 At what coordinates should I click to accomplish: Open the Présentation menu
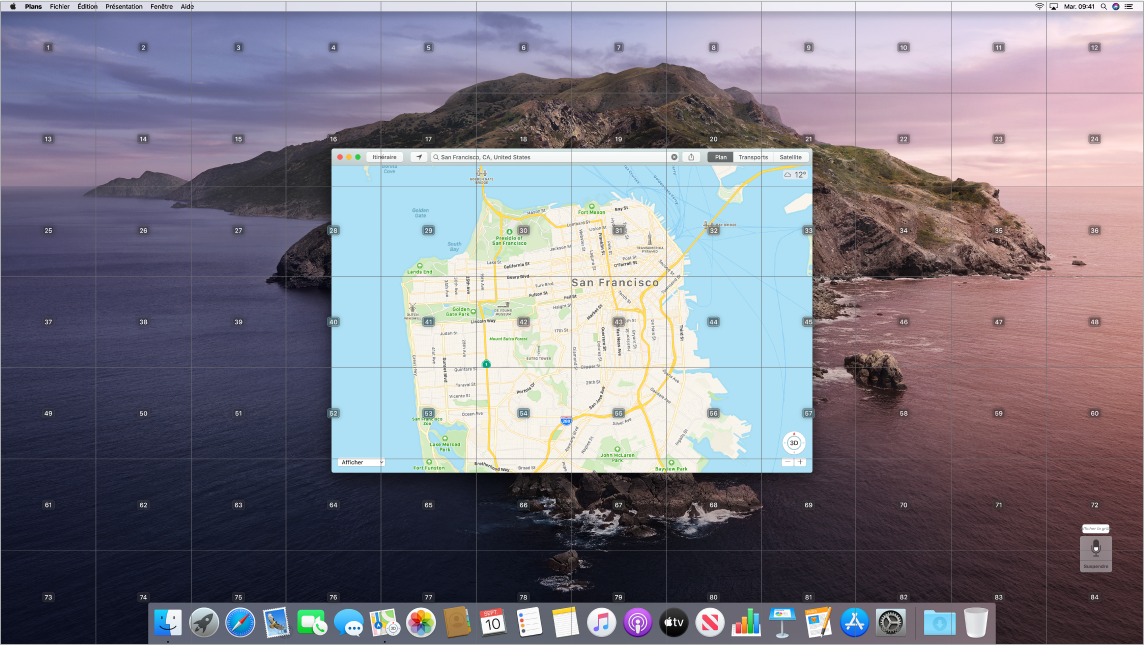[124, 6]
